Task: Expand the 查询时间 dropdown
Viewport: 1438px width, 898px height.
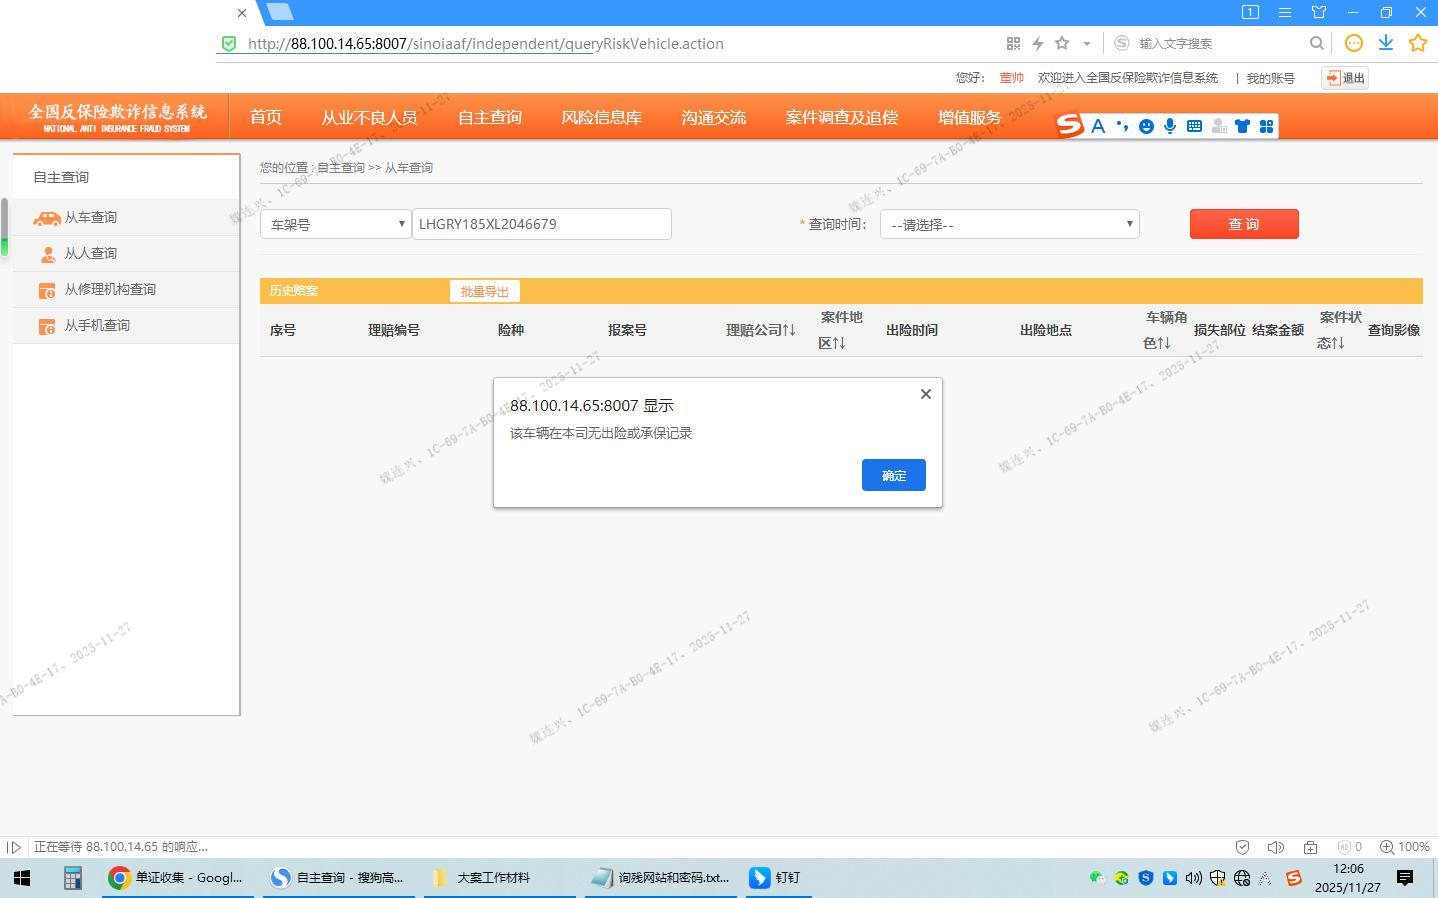Action: 1009,224
